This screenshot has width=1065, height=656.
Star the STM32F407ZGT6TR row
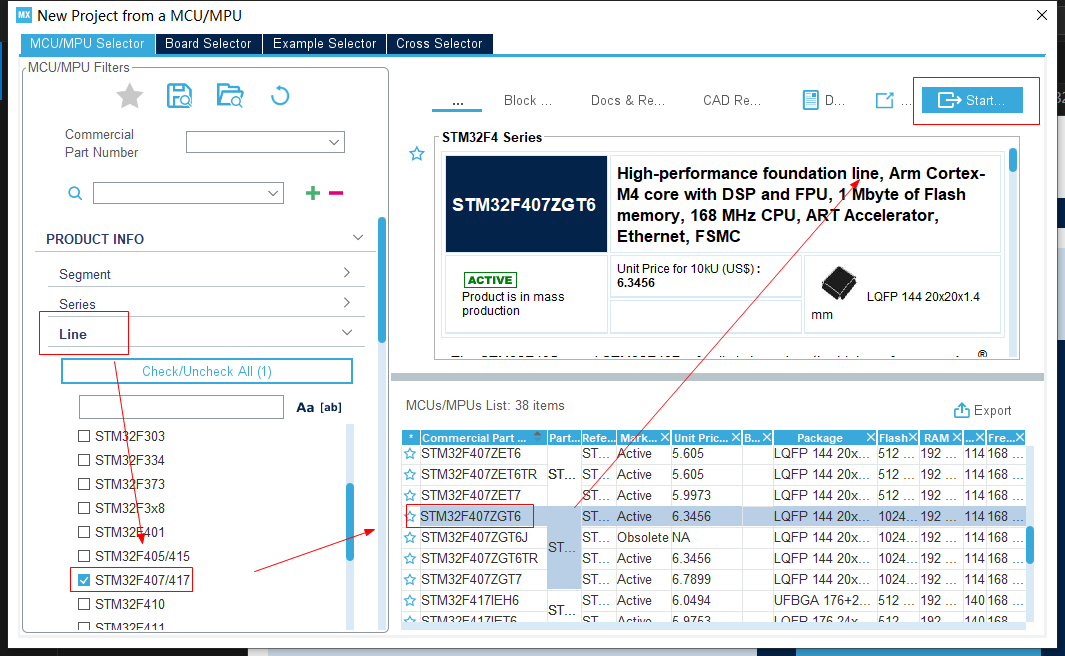[x=410, y=559]
